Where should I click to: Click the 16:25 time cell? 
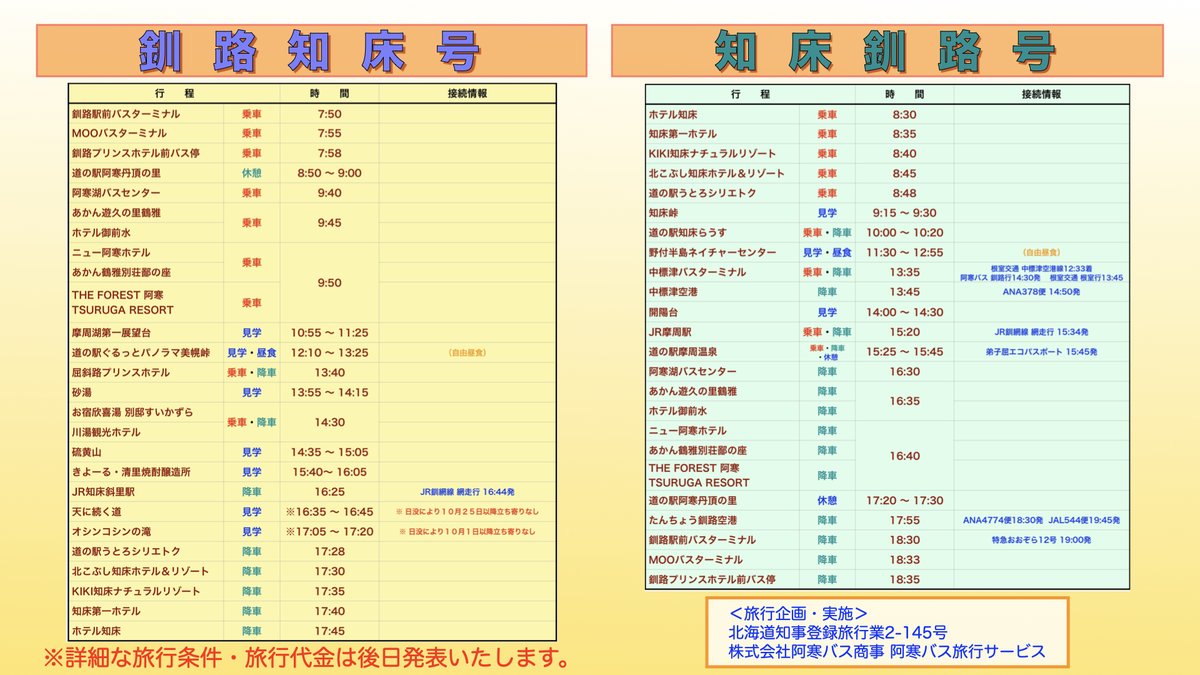pyautogui.click(x=329, y=491)
